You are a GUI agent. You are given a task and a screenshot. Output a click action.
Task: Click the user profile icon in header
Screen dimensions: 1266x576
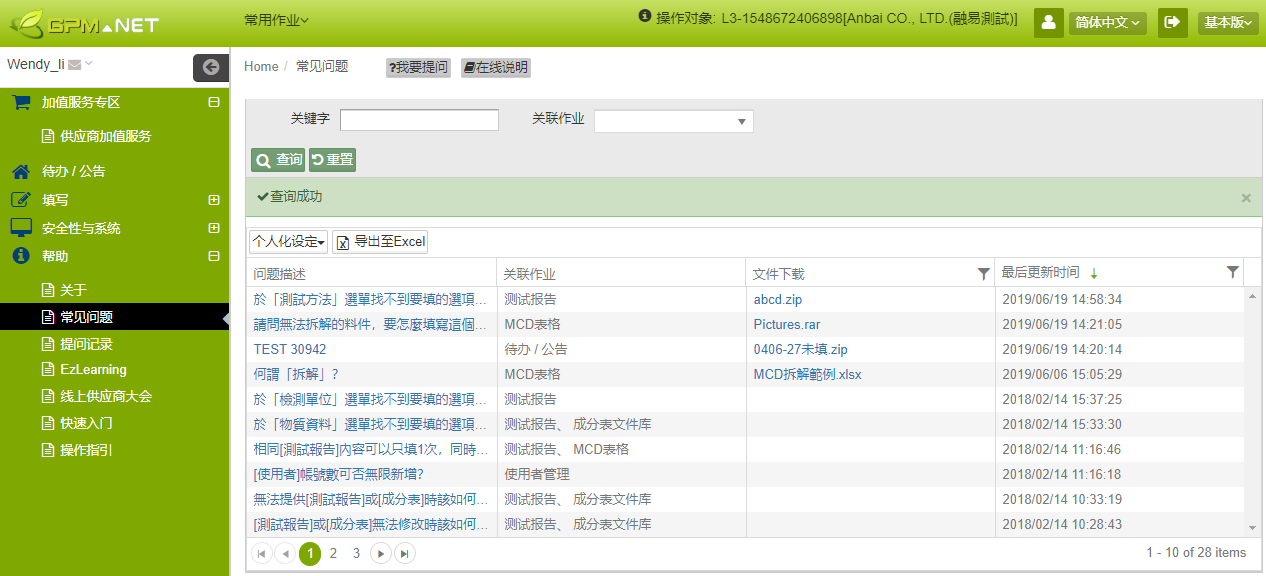(1048, 22)
